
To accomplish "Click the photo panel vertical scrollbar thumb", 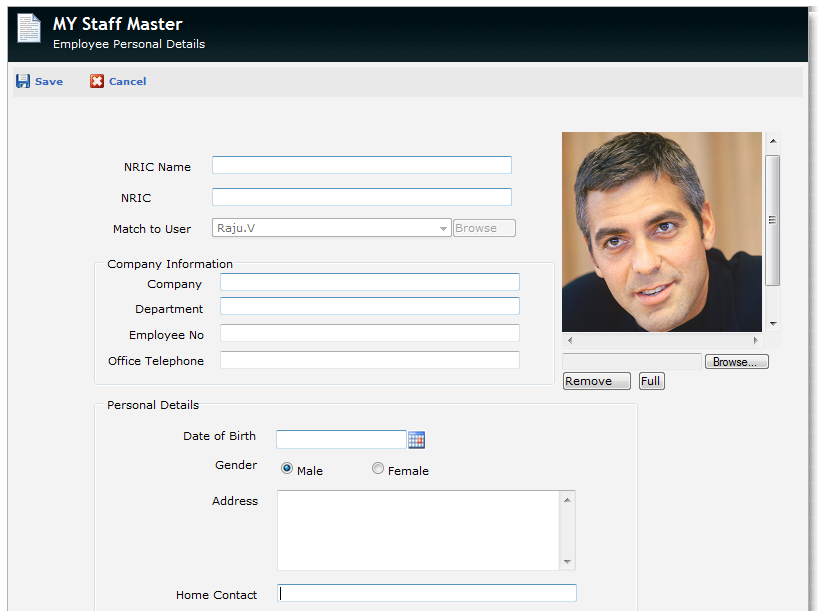I will tap(773, 220).
